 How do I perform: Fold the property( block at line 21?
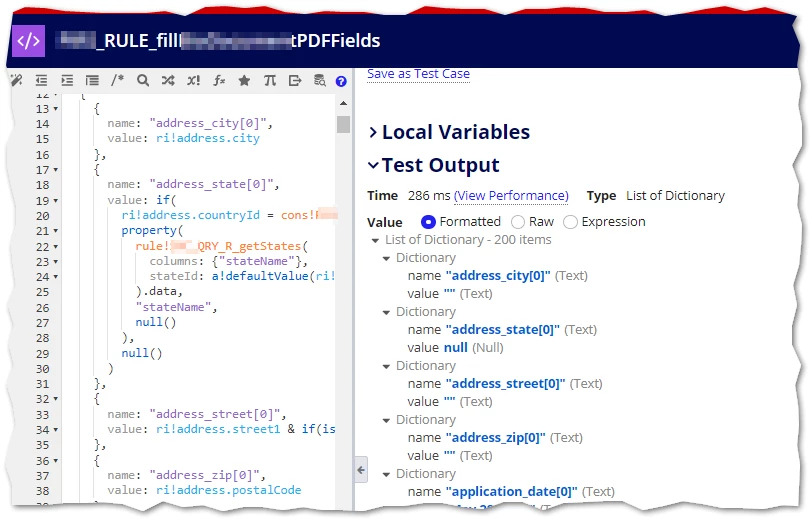tap(55, 231)
